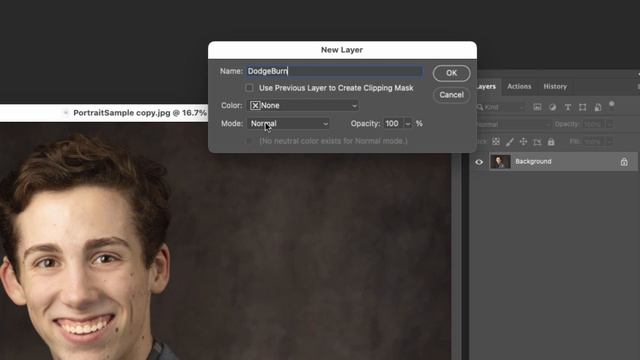This screenshot has height=360, width=640.
Task: Click the Layers panel Opacity field
Action: [593, 124]
